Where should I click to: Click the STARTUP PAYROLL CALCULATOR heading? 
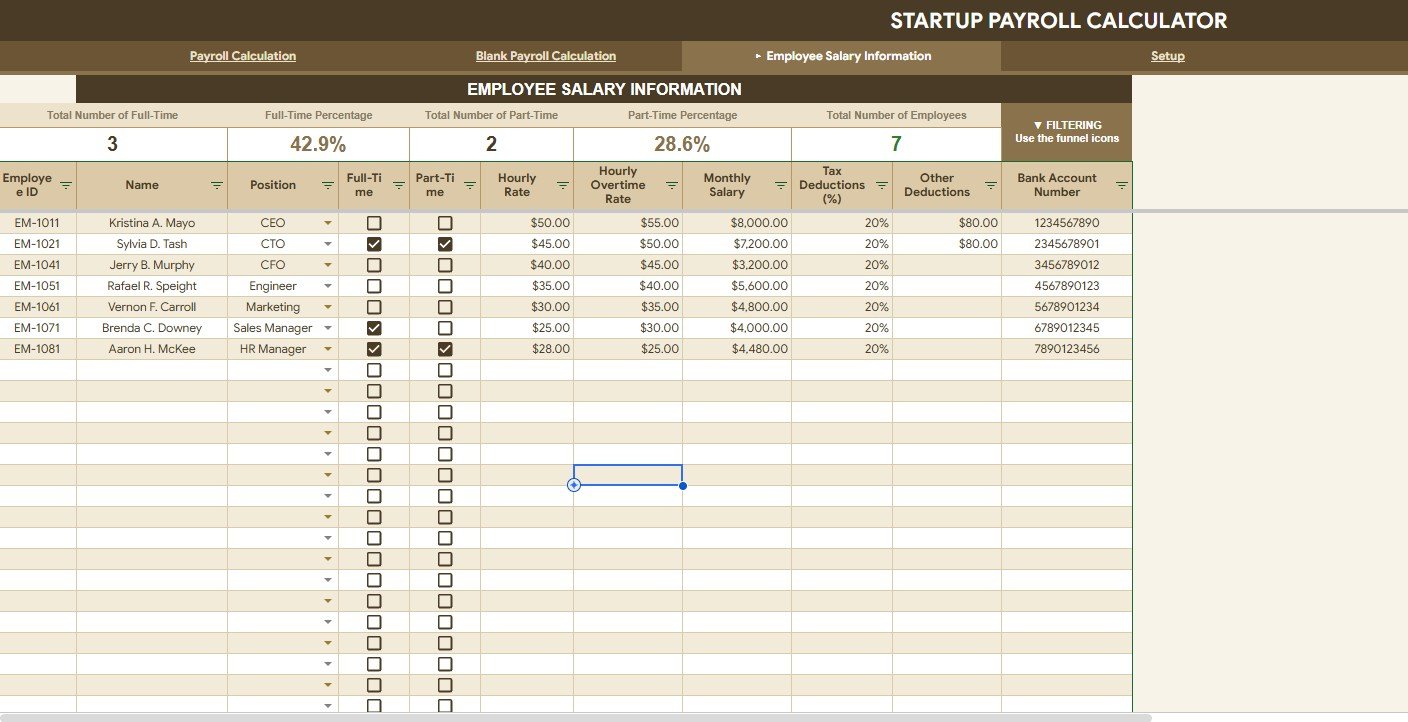pos(1058,21)
